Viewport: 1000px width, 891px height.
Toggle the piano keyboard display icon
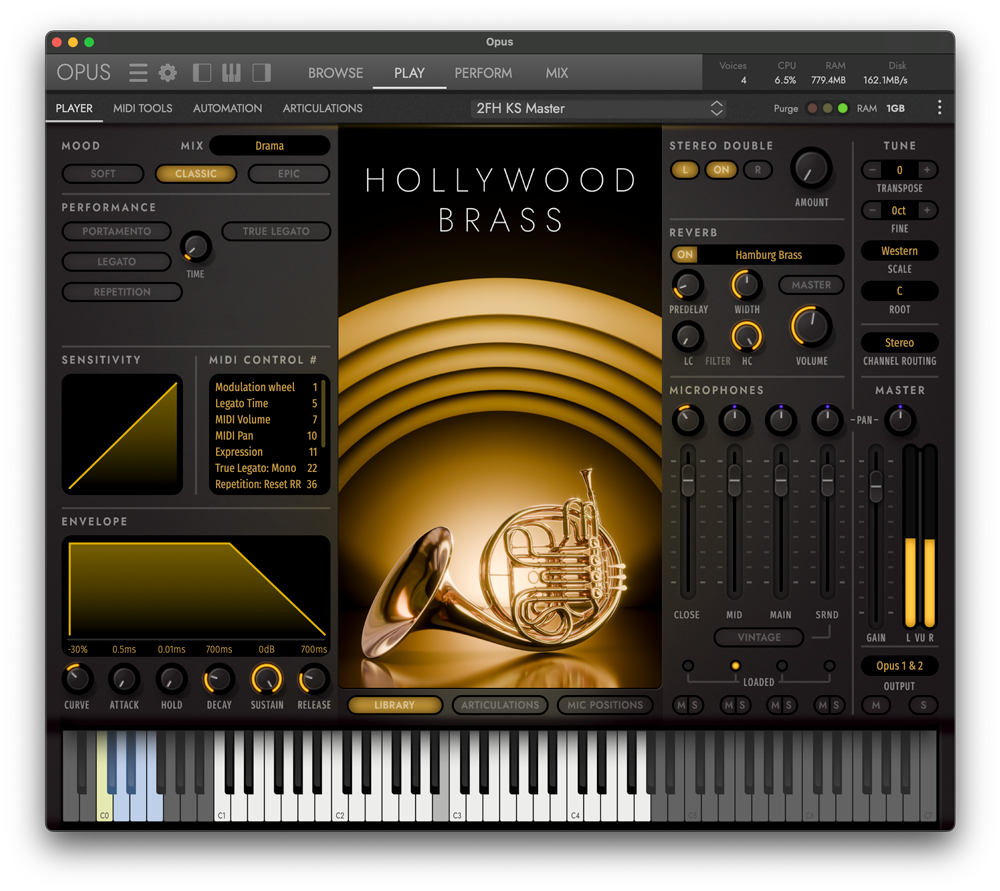pyautogui.click(x=231, y=73)
